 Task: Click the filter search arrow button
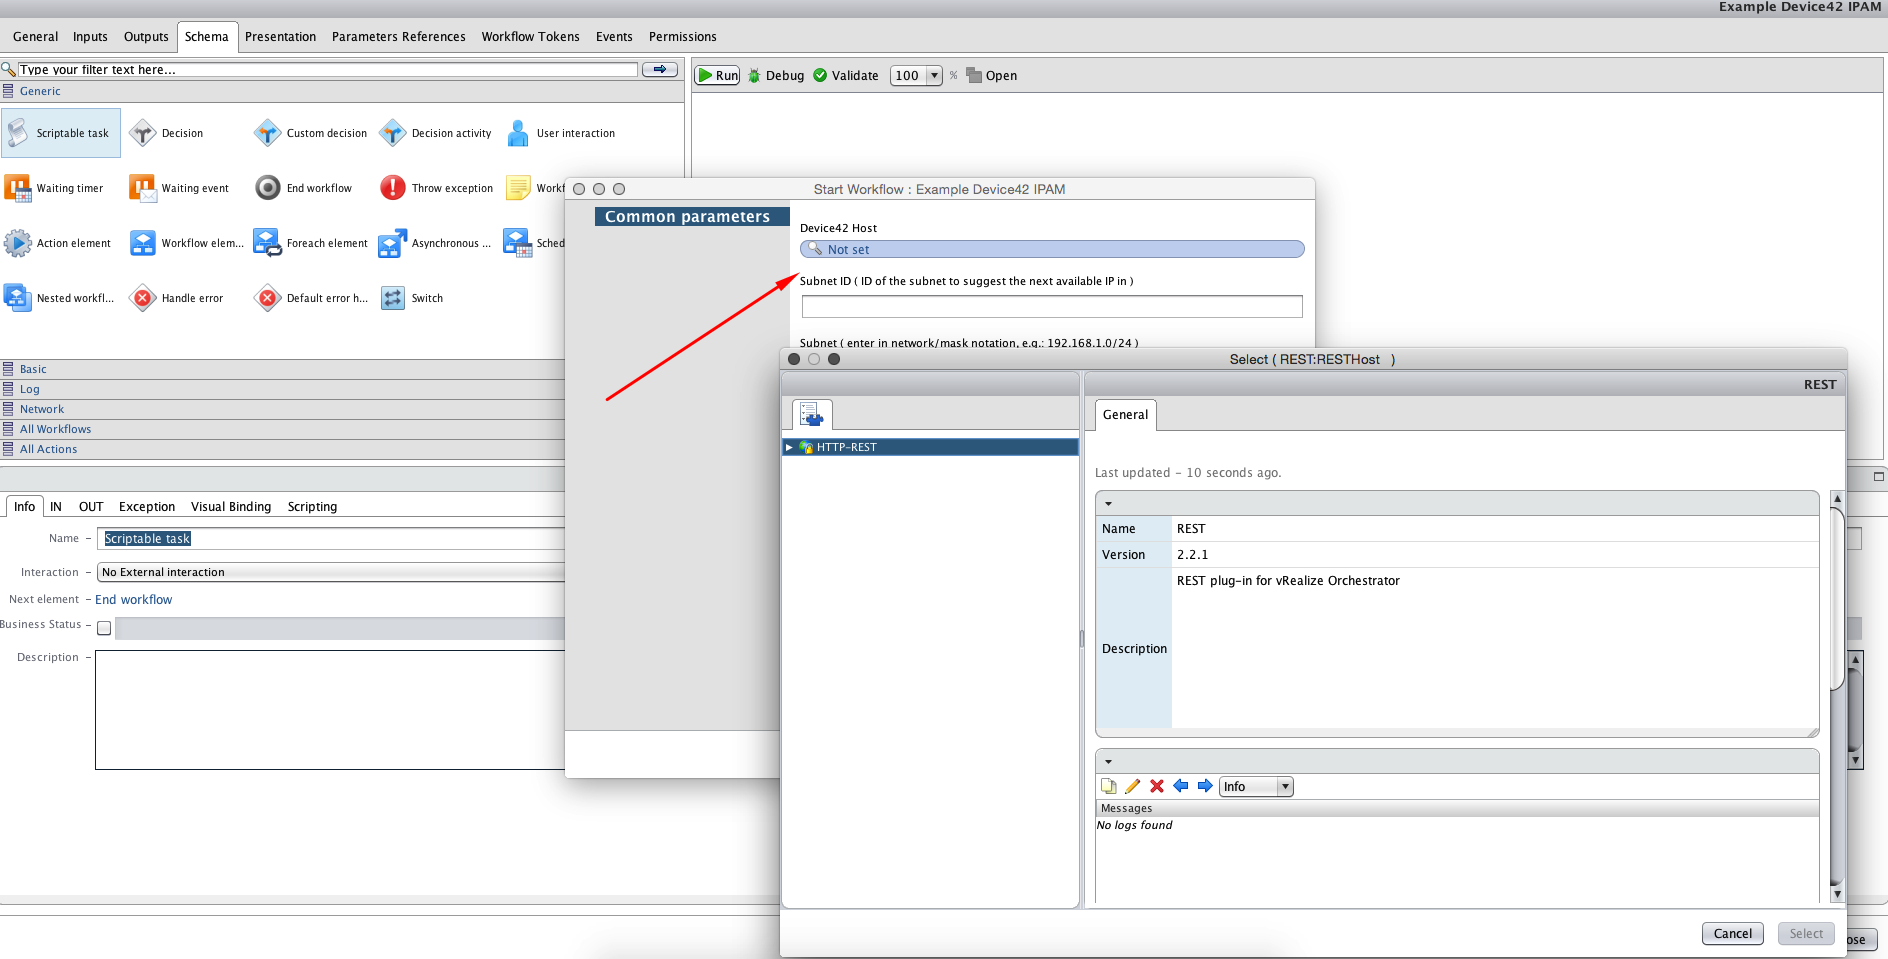point(660,69)
